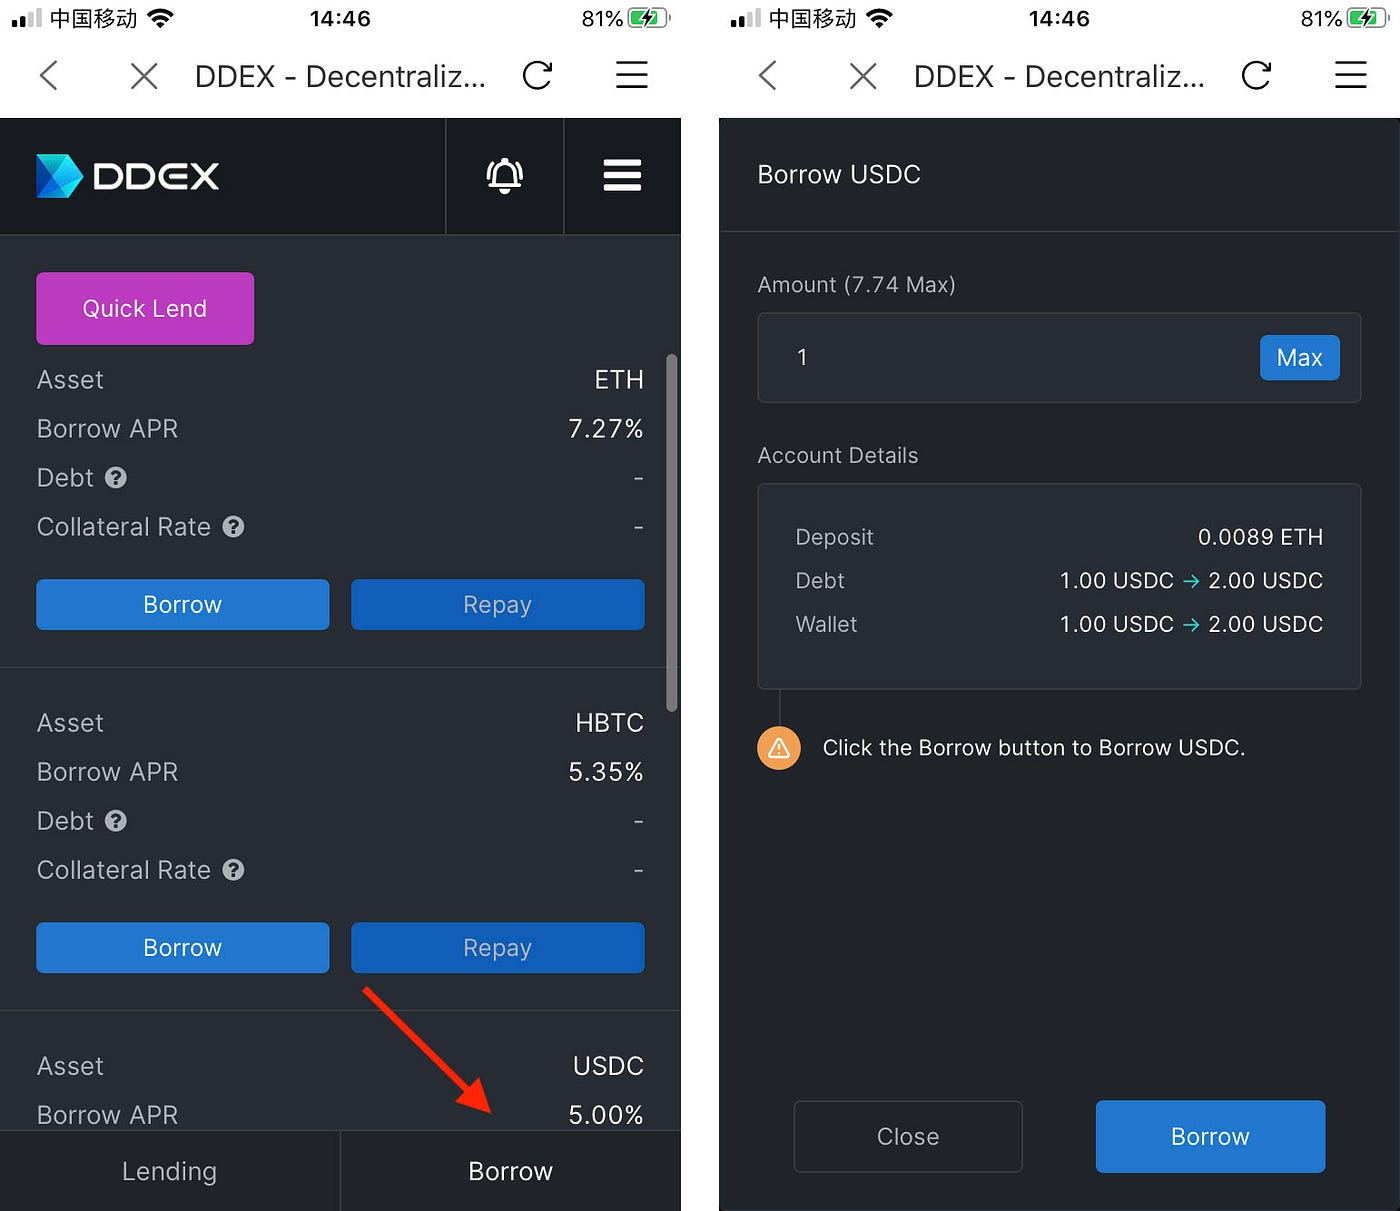Click the DDEX logo

point(127,176)
